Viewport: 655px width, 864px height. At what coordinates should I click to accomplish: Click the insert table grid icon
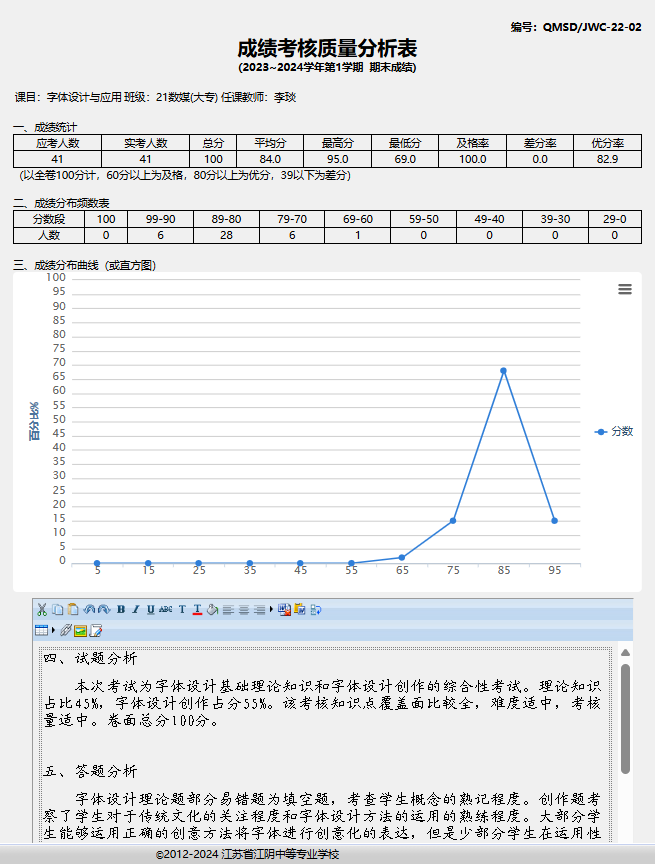click(41, 630)
